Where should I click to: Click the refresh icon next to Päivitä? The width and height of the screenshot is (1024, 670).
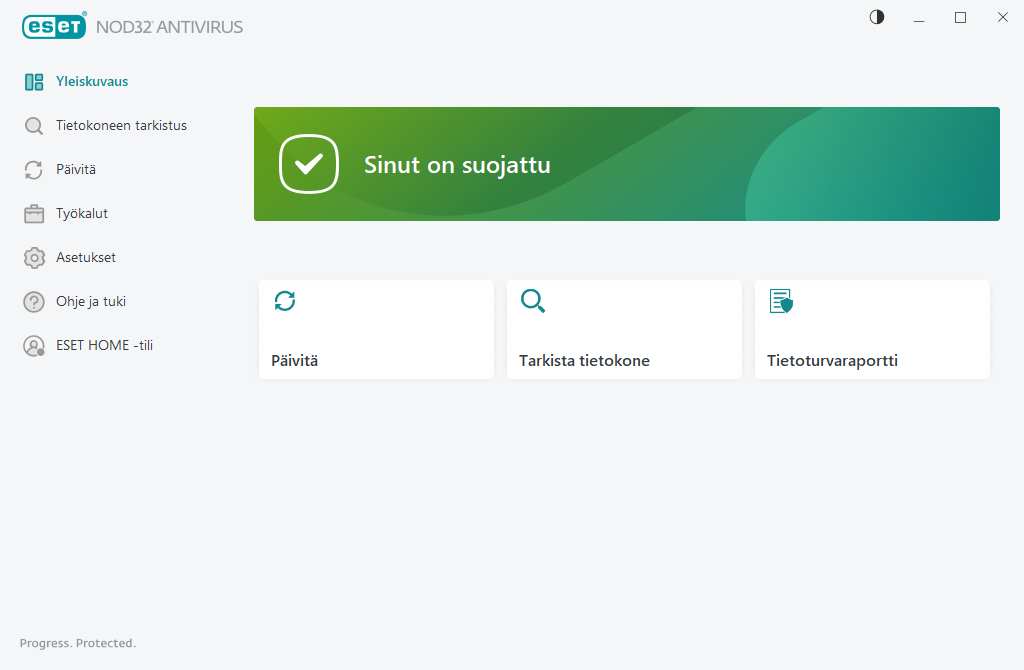31,169
